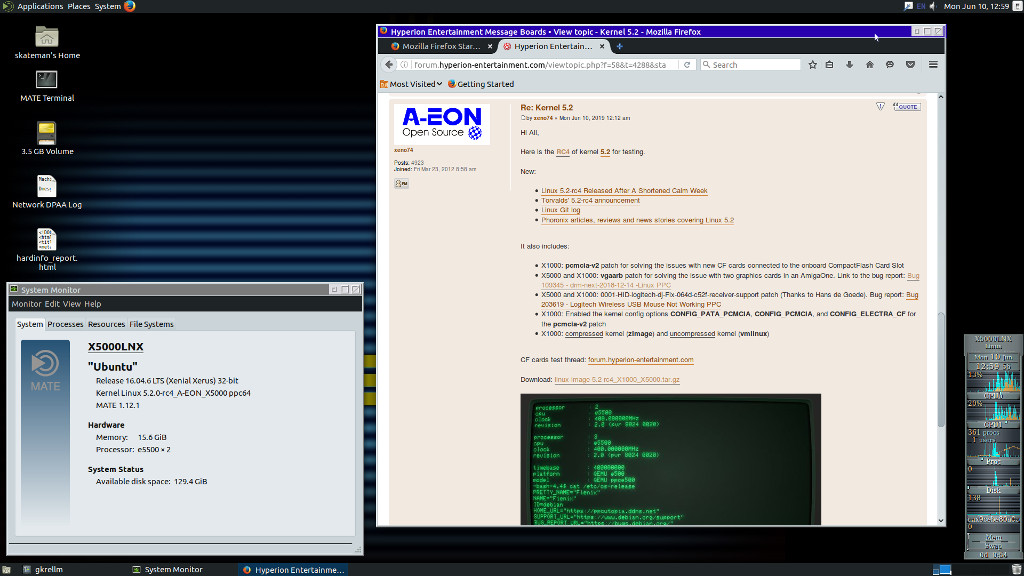Image resolution: width=1024 pixels, height=576 pixels.
Task: Click the workspace switcher in bottom panel
Action: click(942, 569)
